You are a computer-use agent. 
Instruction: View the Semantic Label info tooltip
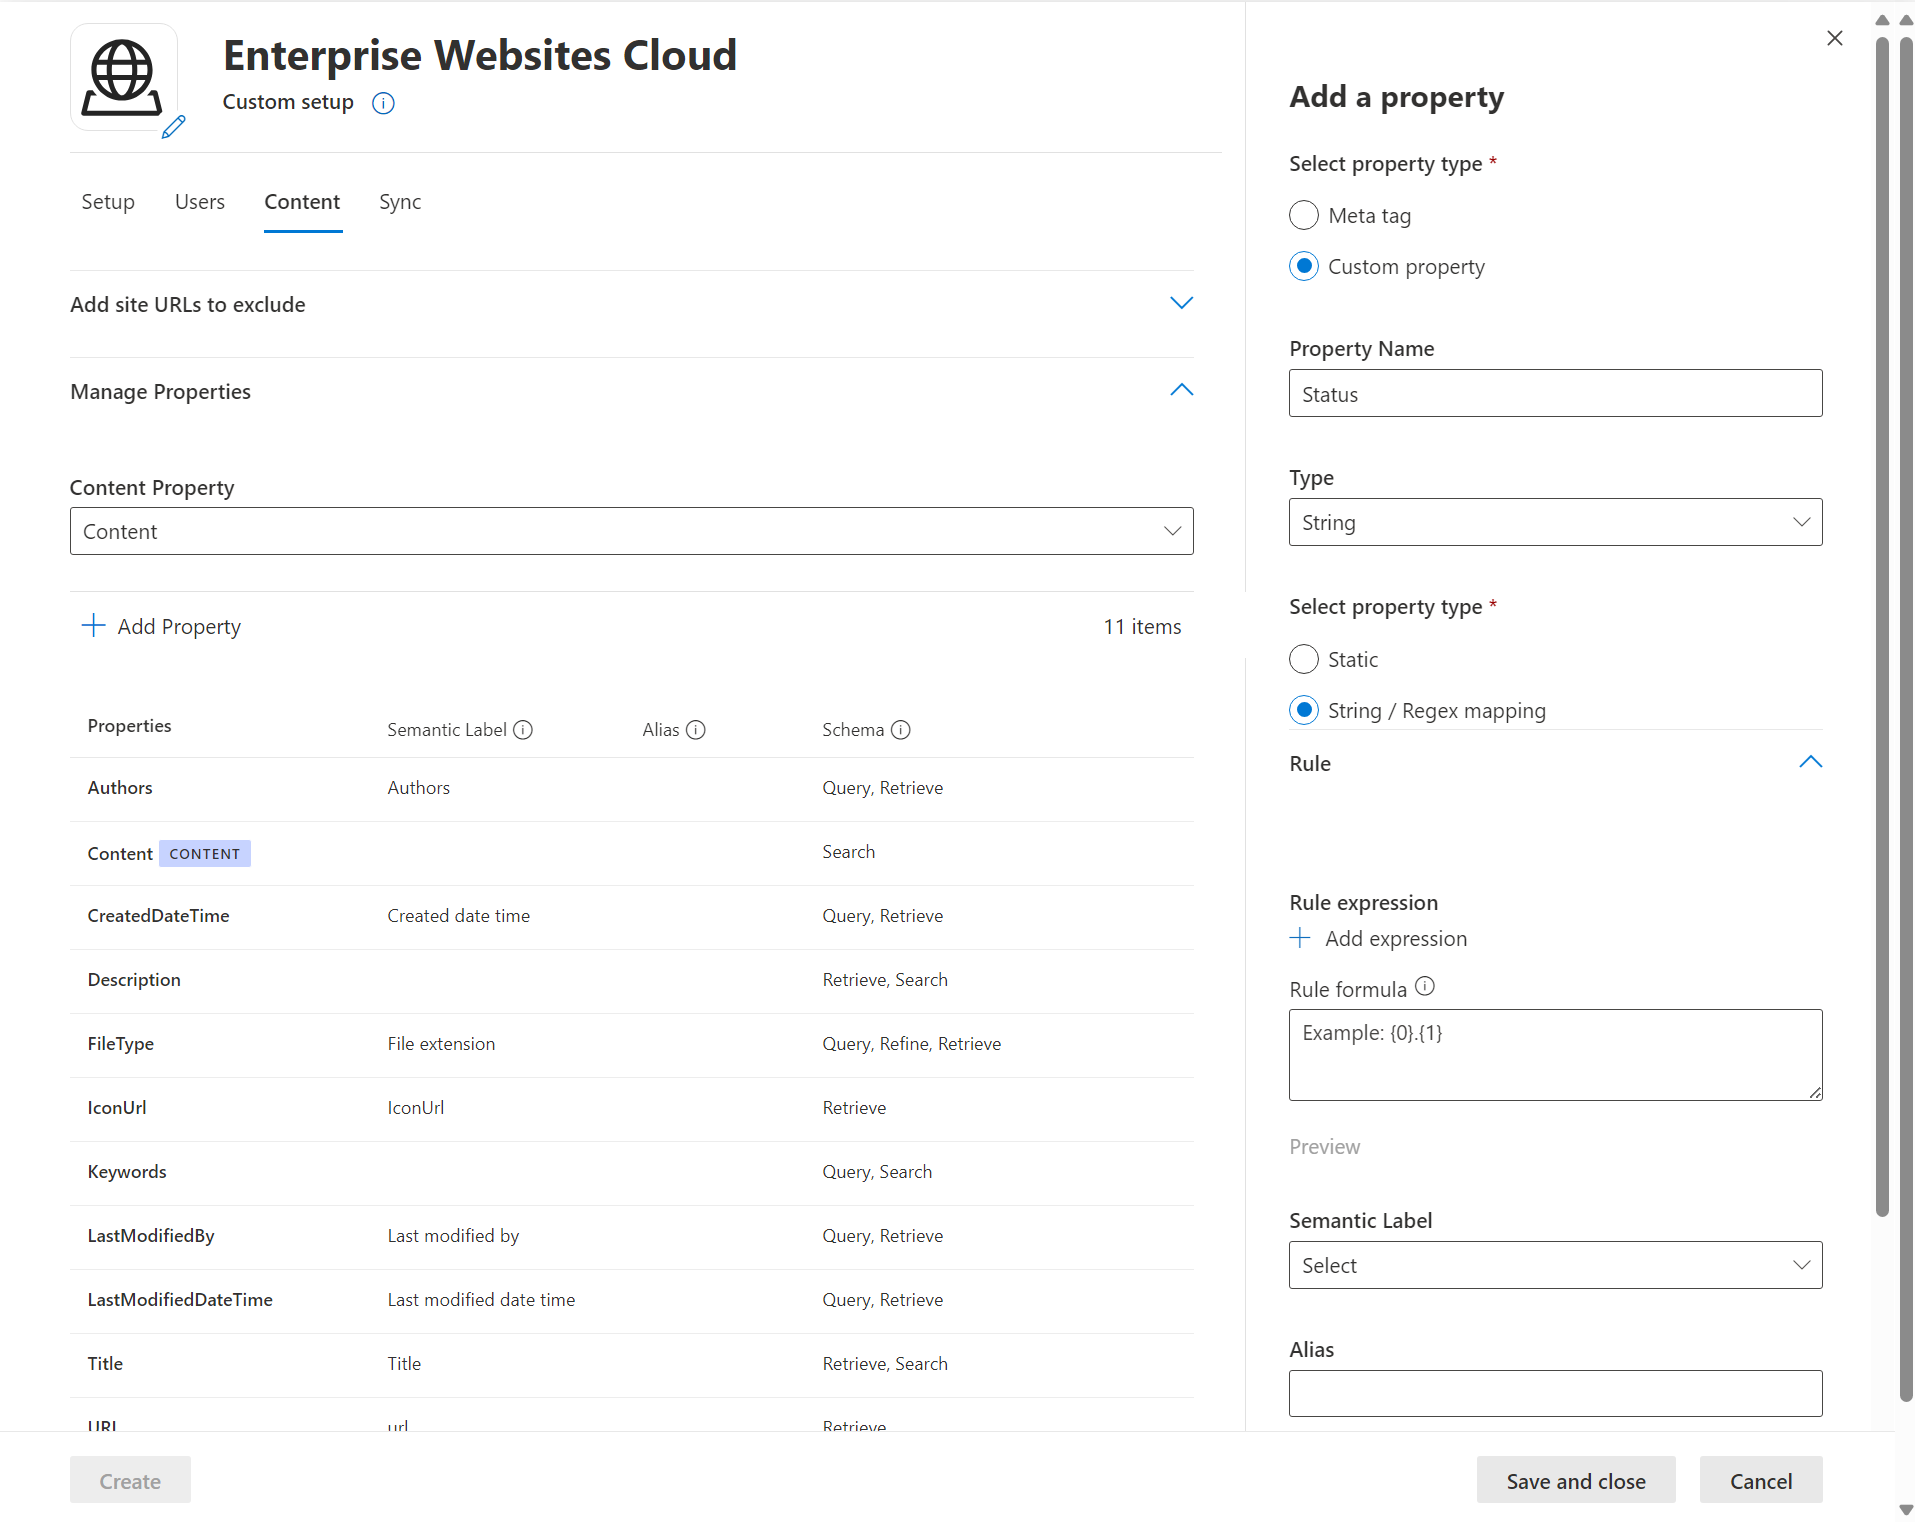pos(524,729)
